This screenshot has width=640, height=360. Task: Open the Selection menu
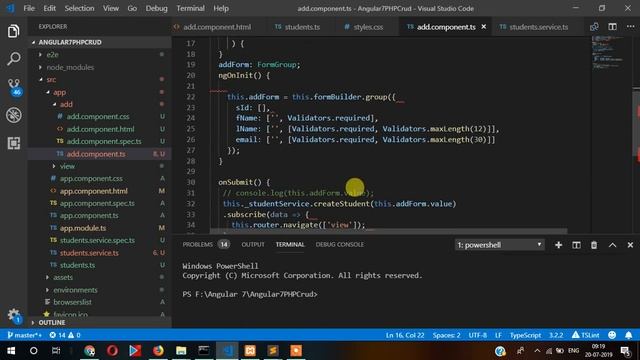pyautogui.click(x=79, y=8)
